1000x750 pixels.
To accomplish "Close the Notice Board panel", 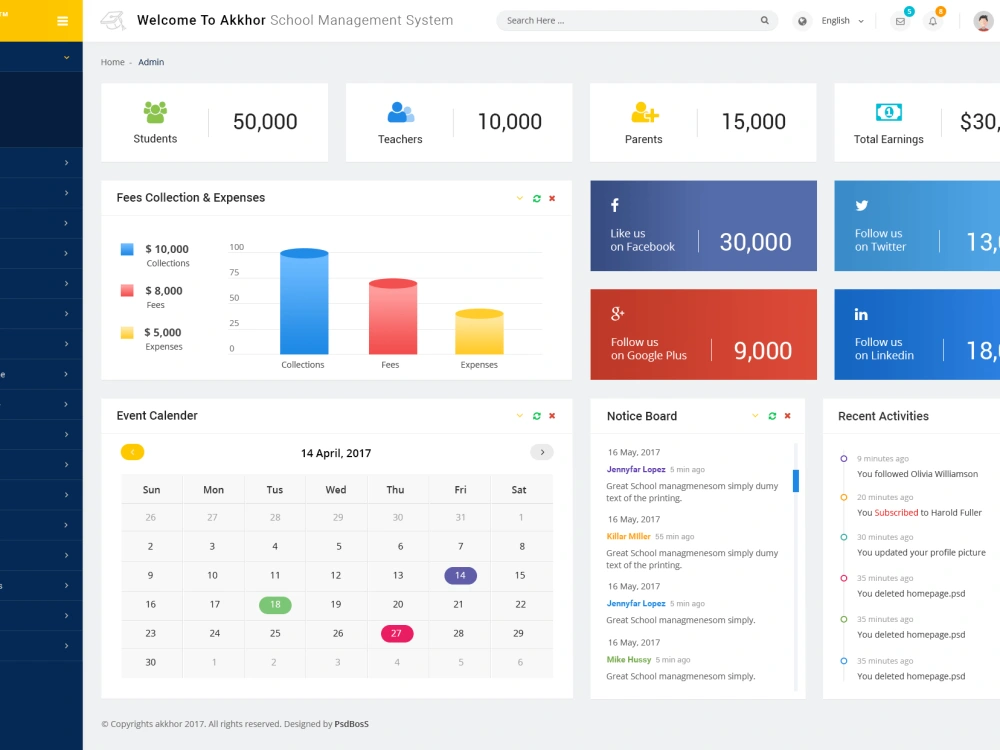I will click(788, 416).
